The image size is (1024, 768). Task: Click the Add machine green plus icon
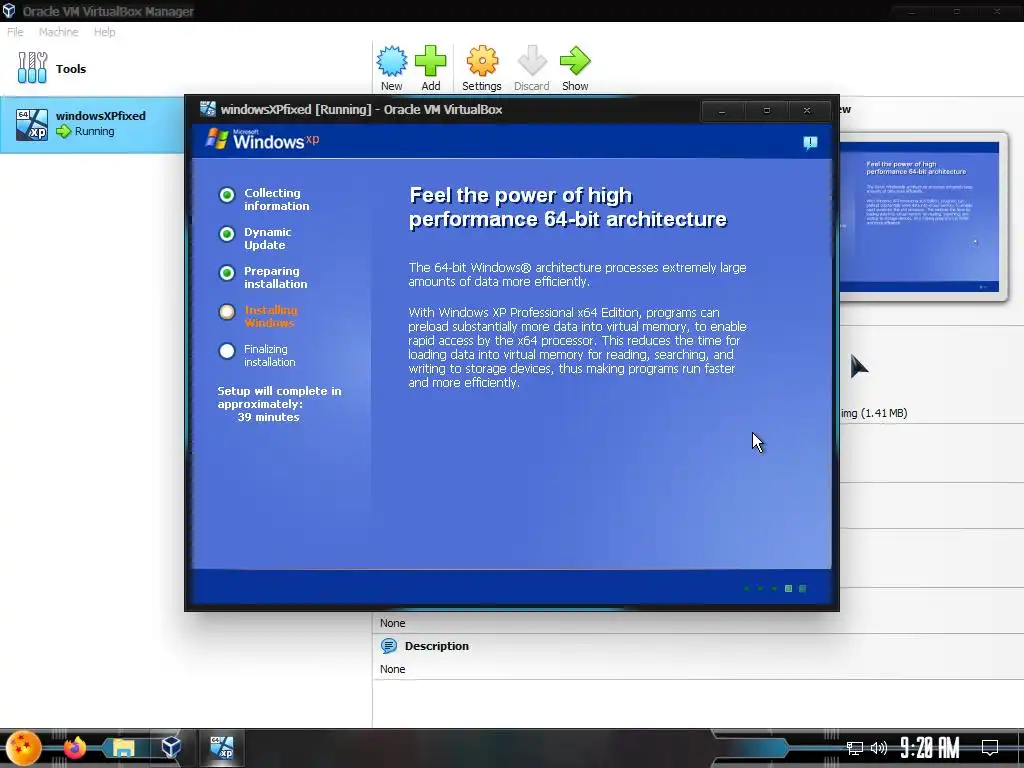click(x=430, y=61)
